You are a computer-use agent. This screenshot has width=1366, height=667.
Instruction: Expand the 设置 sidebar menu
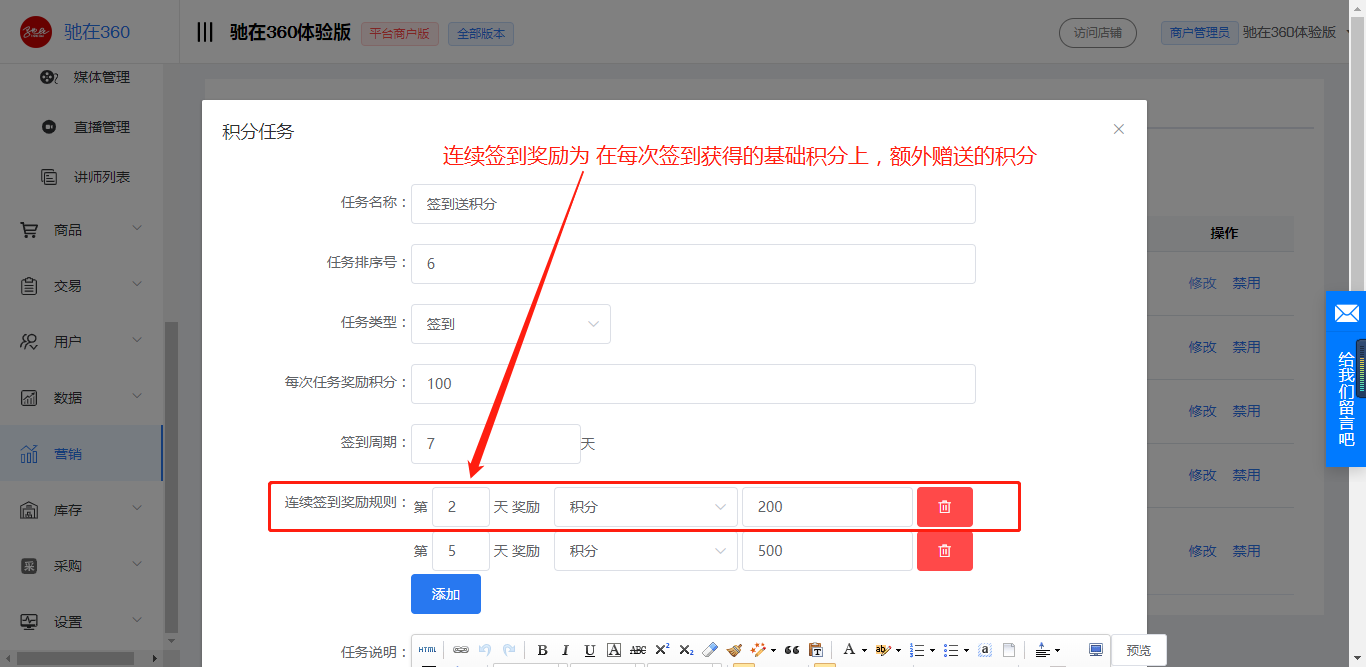[81, 622]
